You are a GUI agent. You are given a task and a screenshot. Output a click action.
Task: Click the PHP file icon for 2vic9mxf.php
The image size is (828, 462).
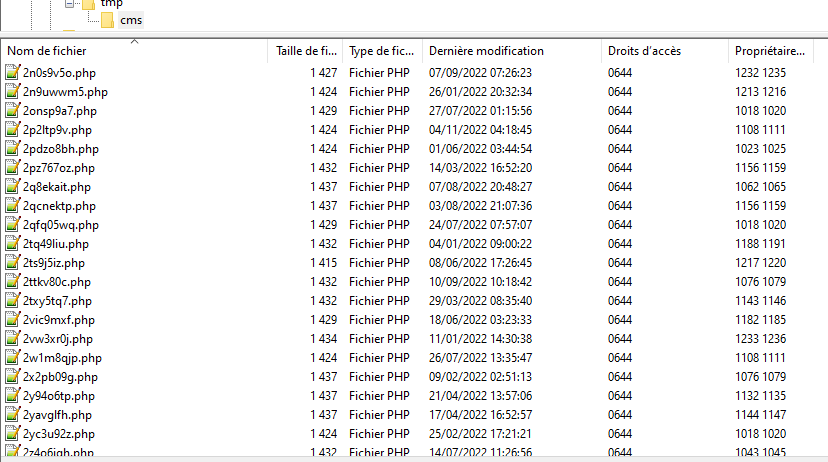(13, 319)
